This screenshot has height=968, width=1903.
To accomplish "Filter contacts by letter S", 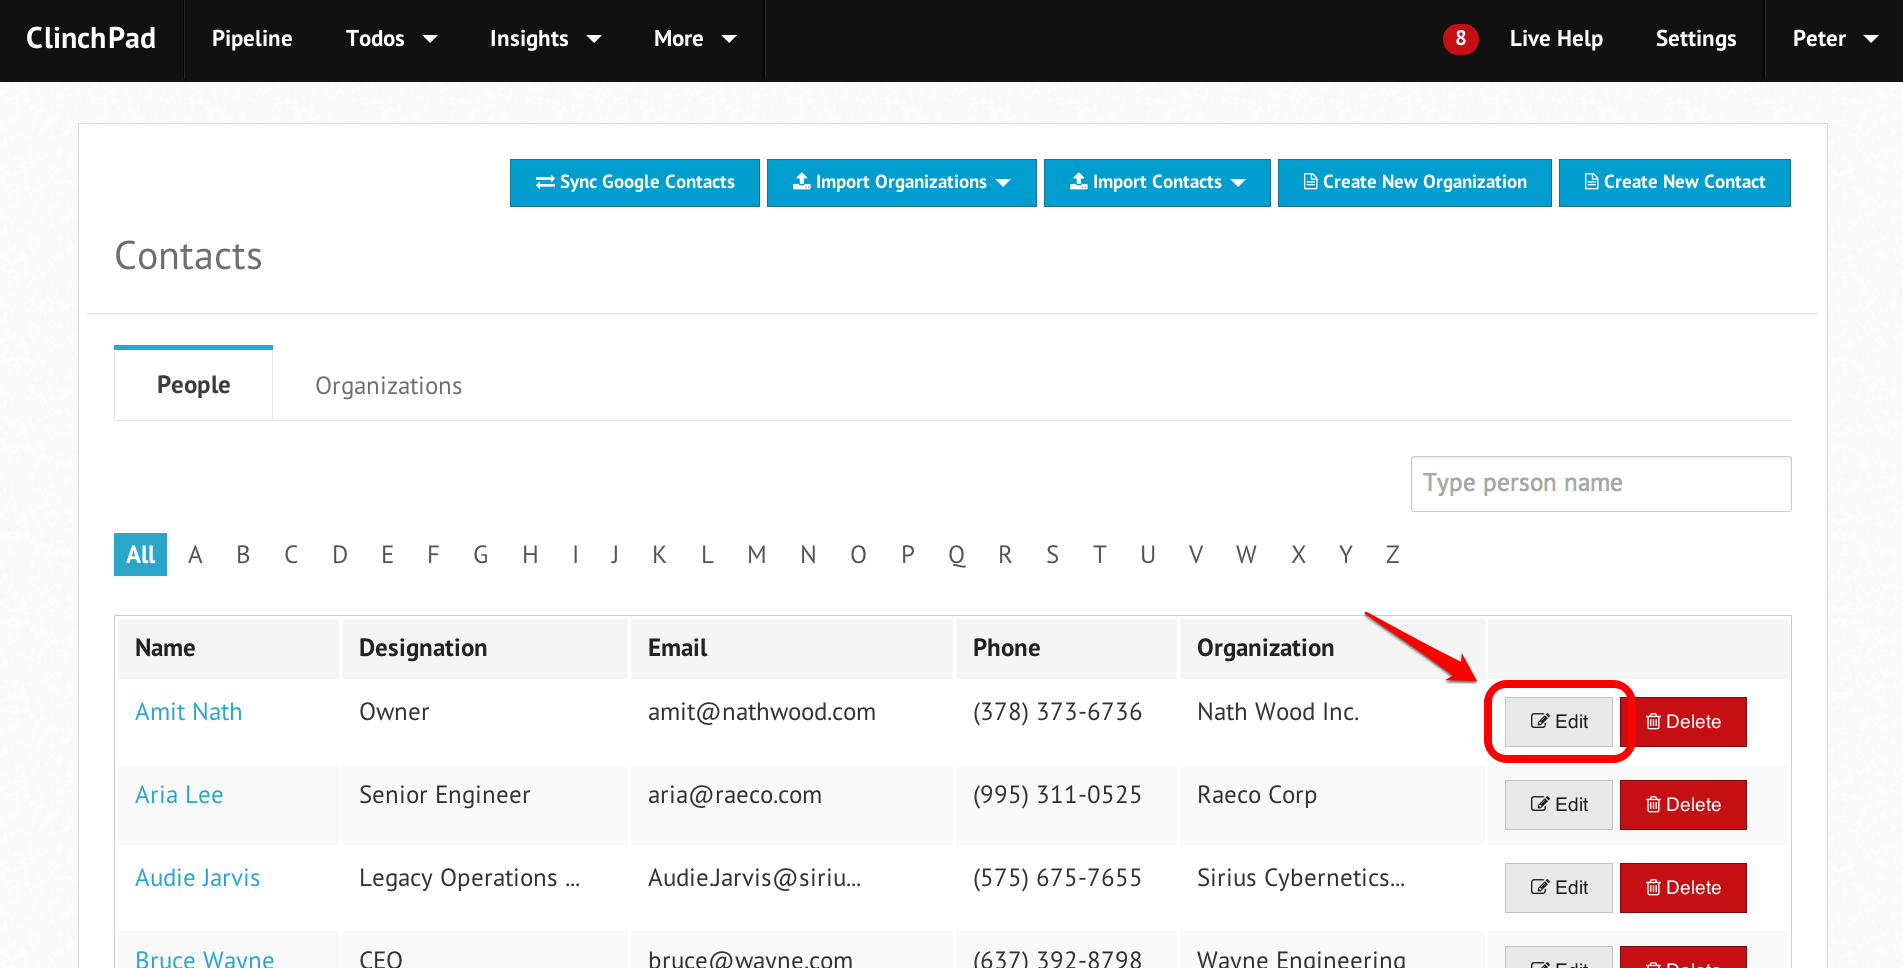I will (x=1052, y=555).
